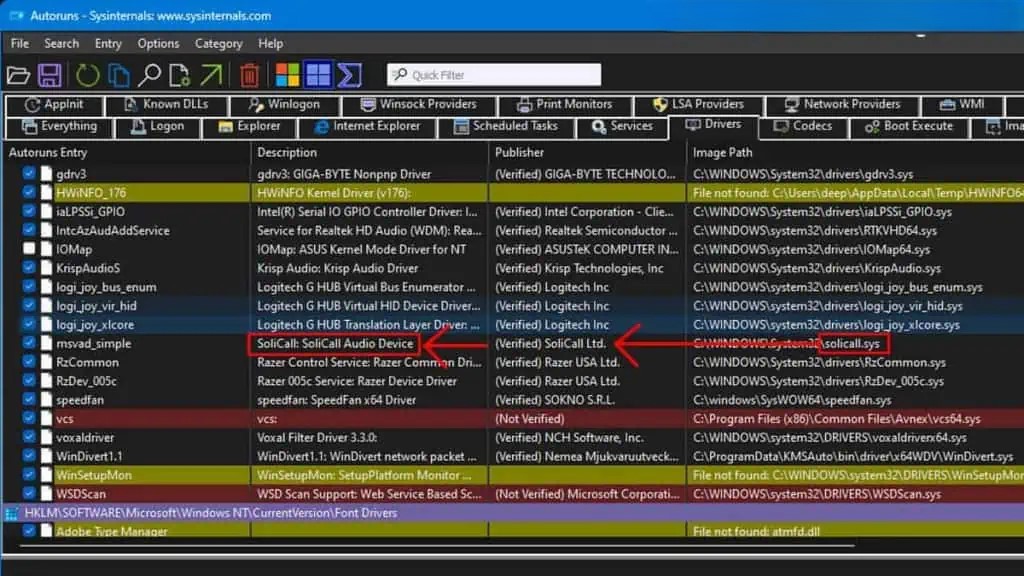Click the Open file toolbar icon

click(18, 75)
